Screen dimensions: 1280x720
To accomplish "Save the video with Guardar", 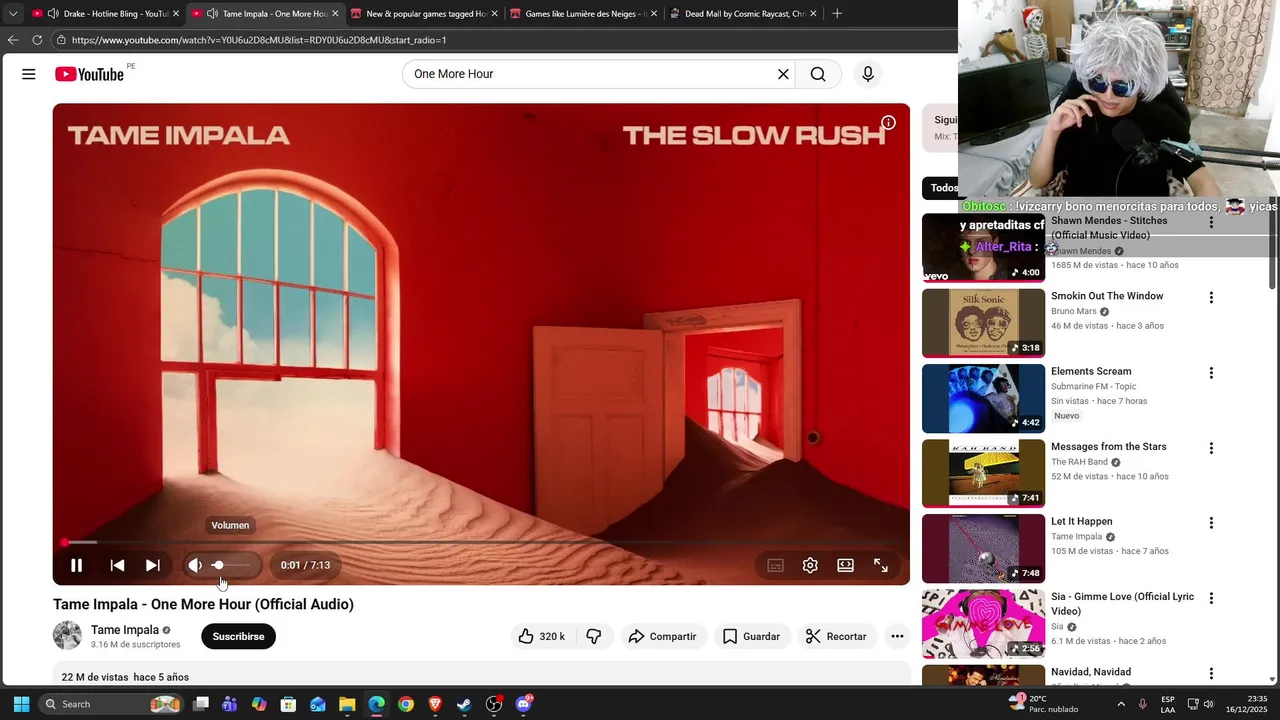I will (751, 636).
